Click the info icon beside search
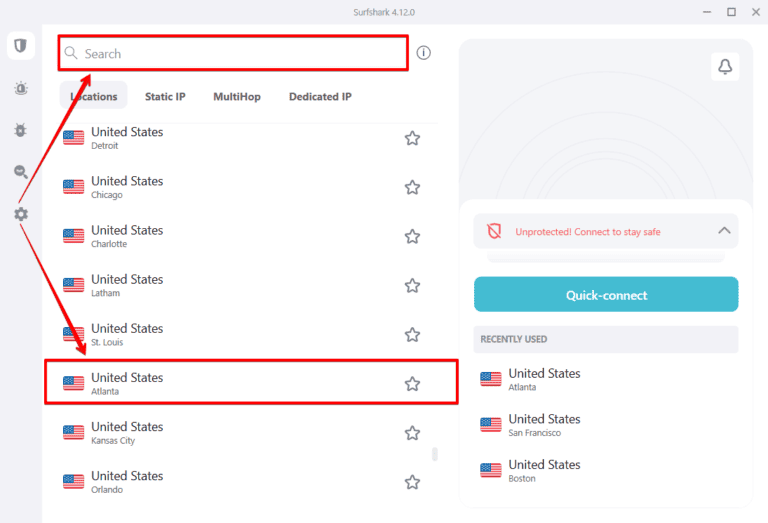 click(x=424, y=53)
